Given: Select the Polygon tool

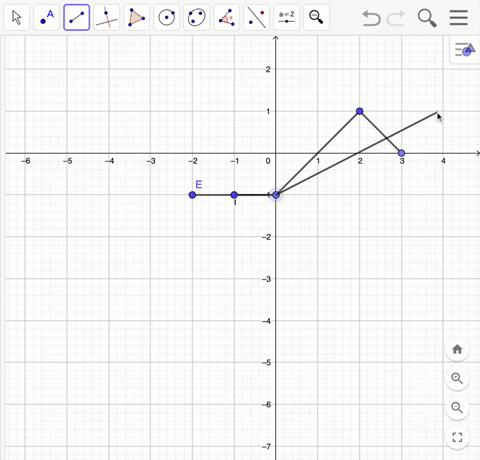Looking at the screenshot, I should (x=137, y=17).
